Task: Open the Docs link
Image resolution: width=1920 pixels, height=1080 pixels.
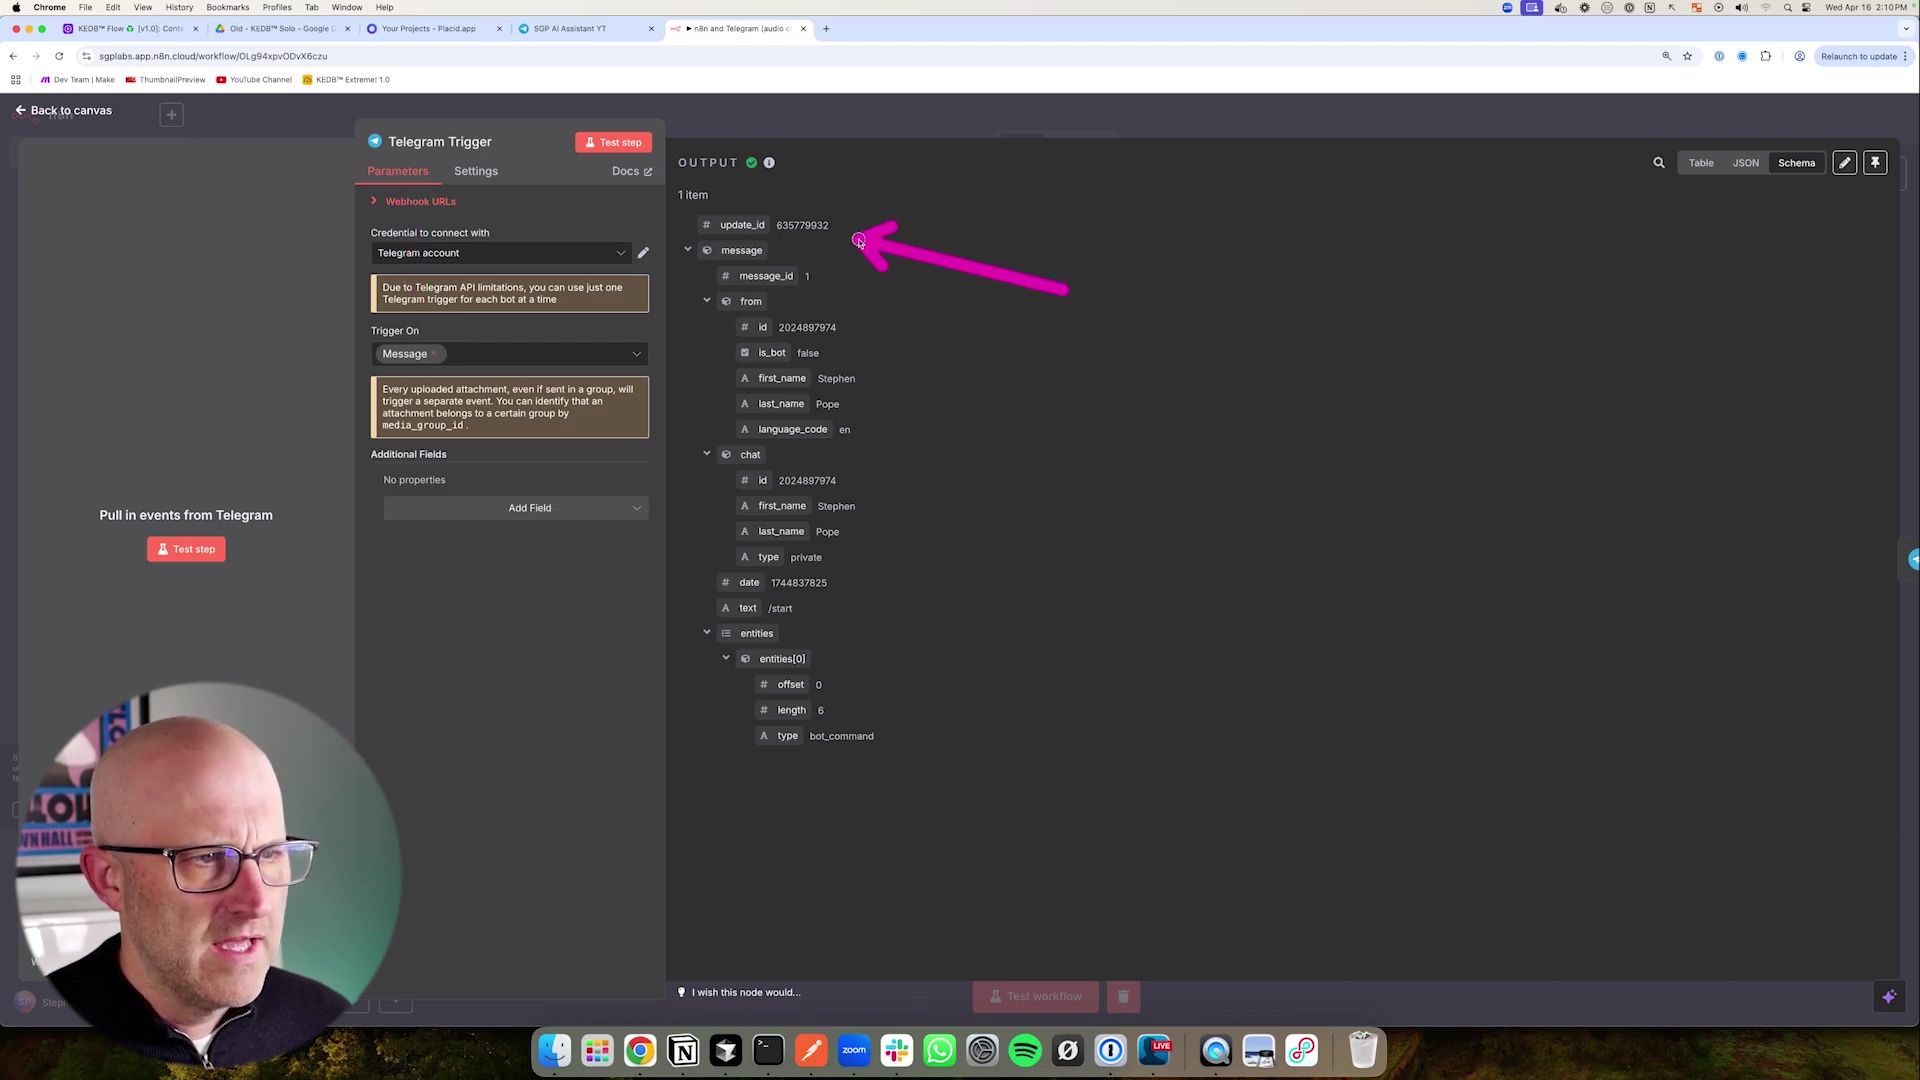Action: pyautogui.click(x=631, y=171)
